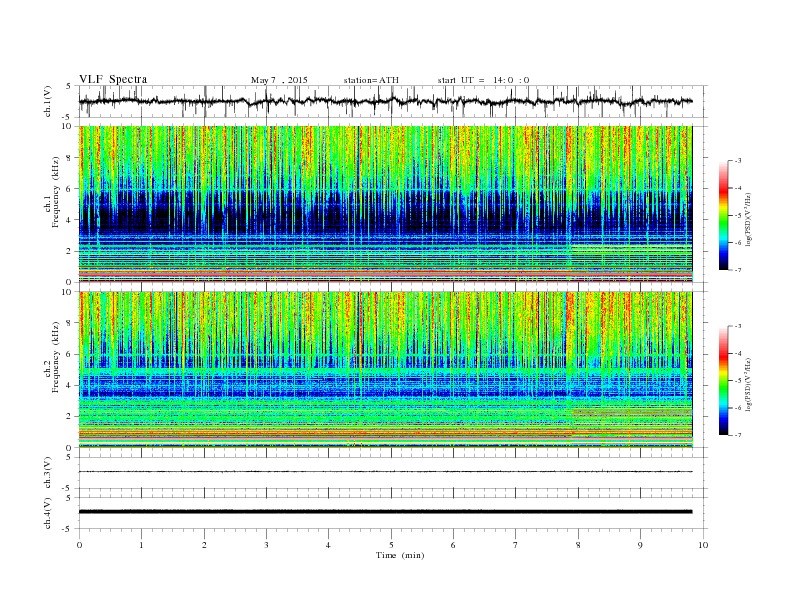This screenshot has width=792, height=612.
Task: Click the ch.1 spectrogram color scale bar
Action: 723,215
